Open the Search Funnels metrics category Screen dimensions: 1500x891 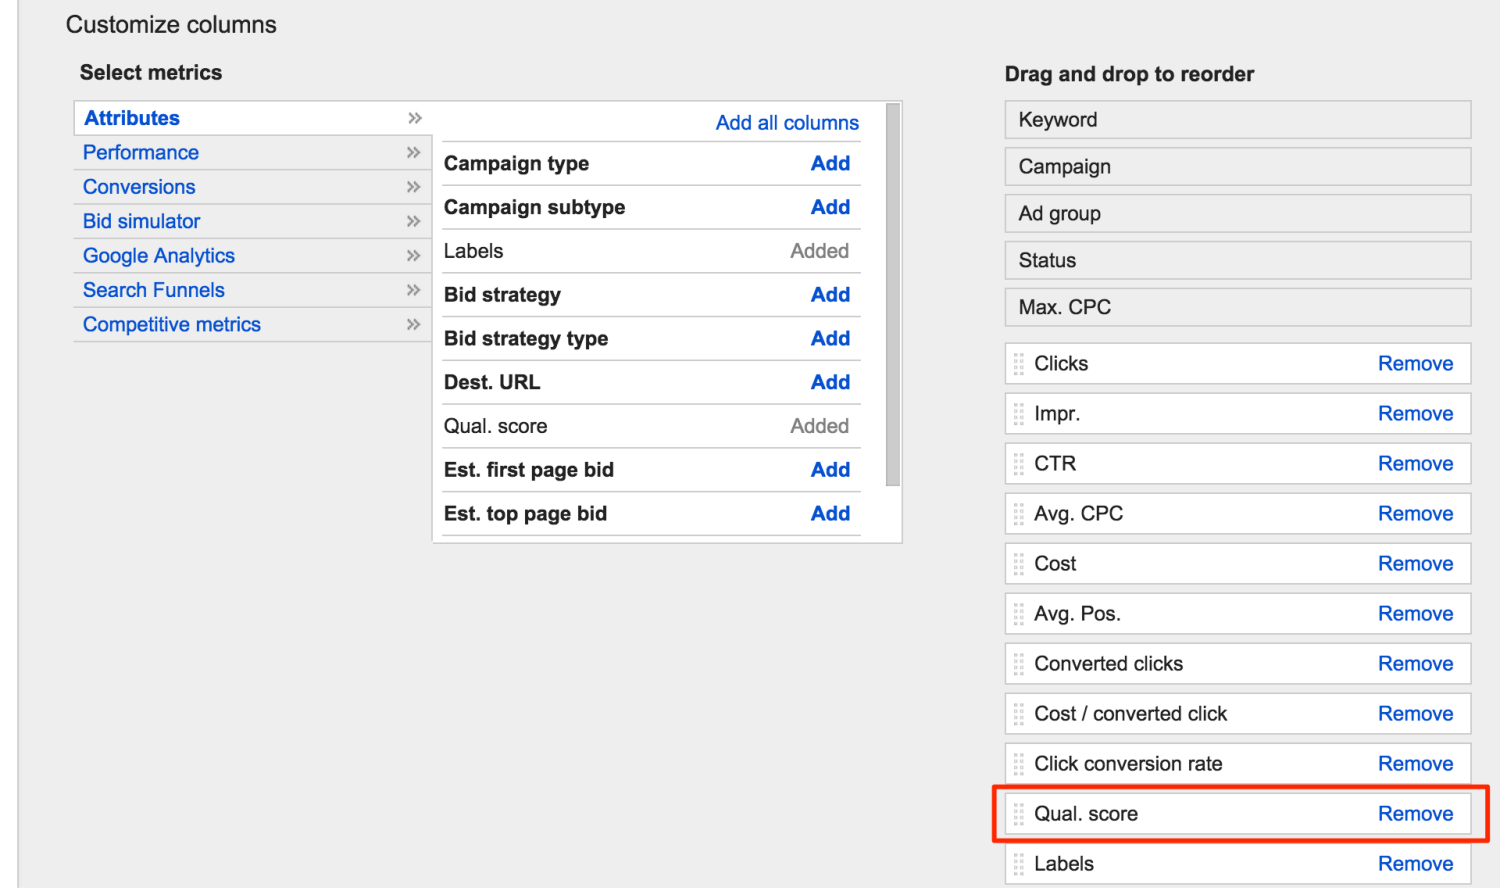(x=154, y=290)
